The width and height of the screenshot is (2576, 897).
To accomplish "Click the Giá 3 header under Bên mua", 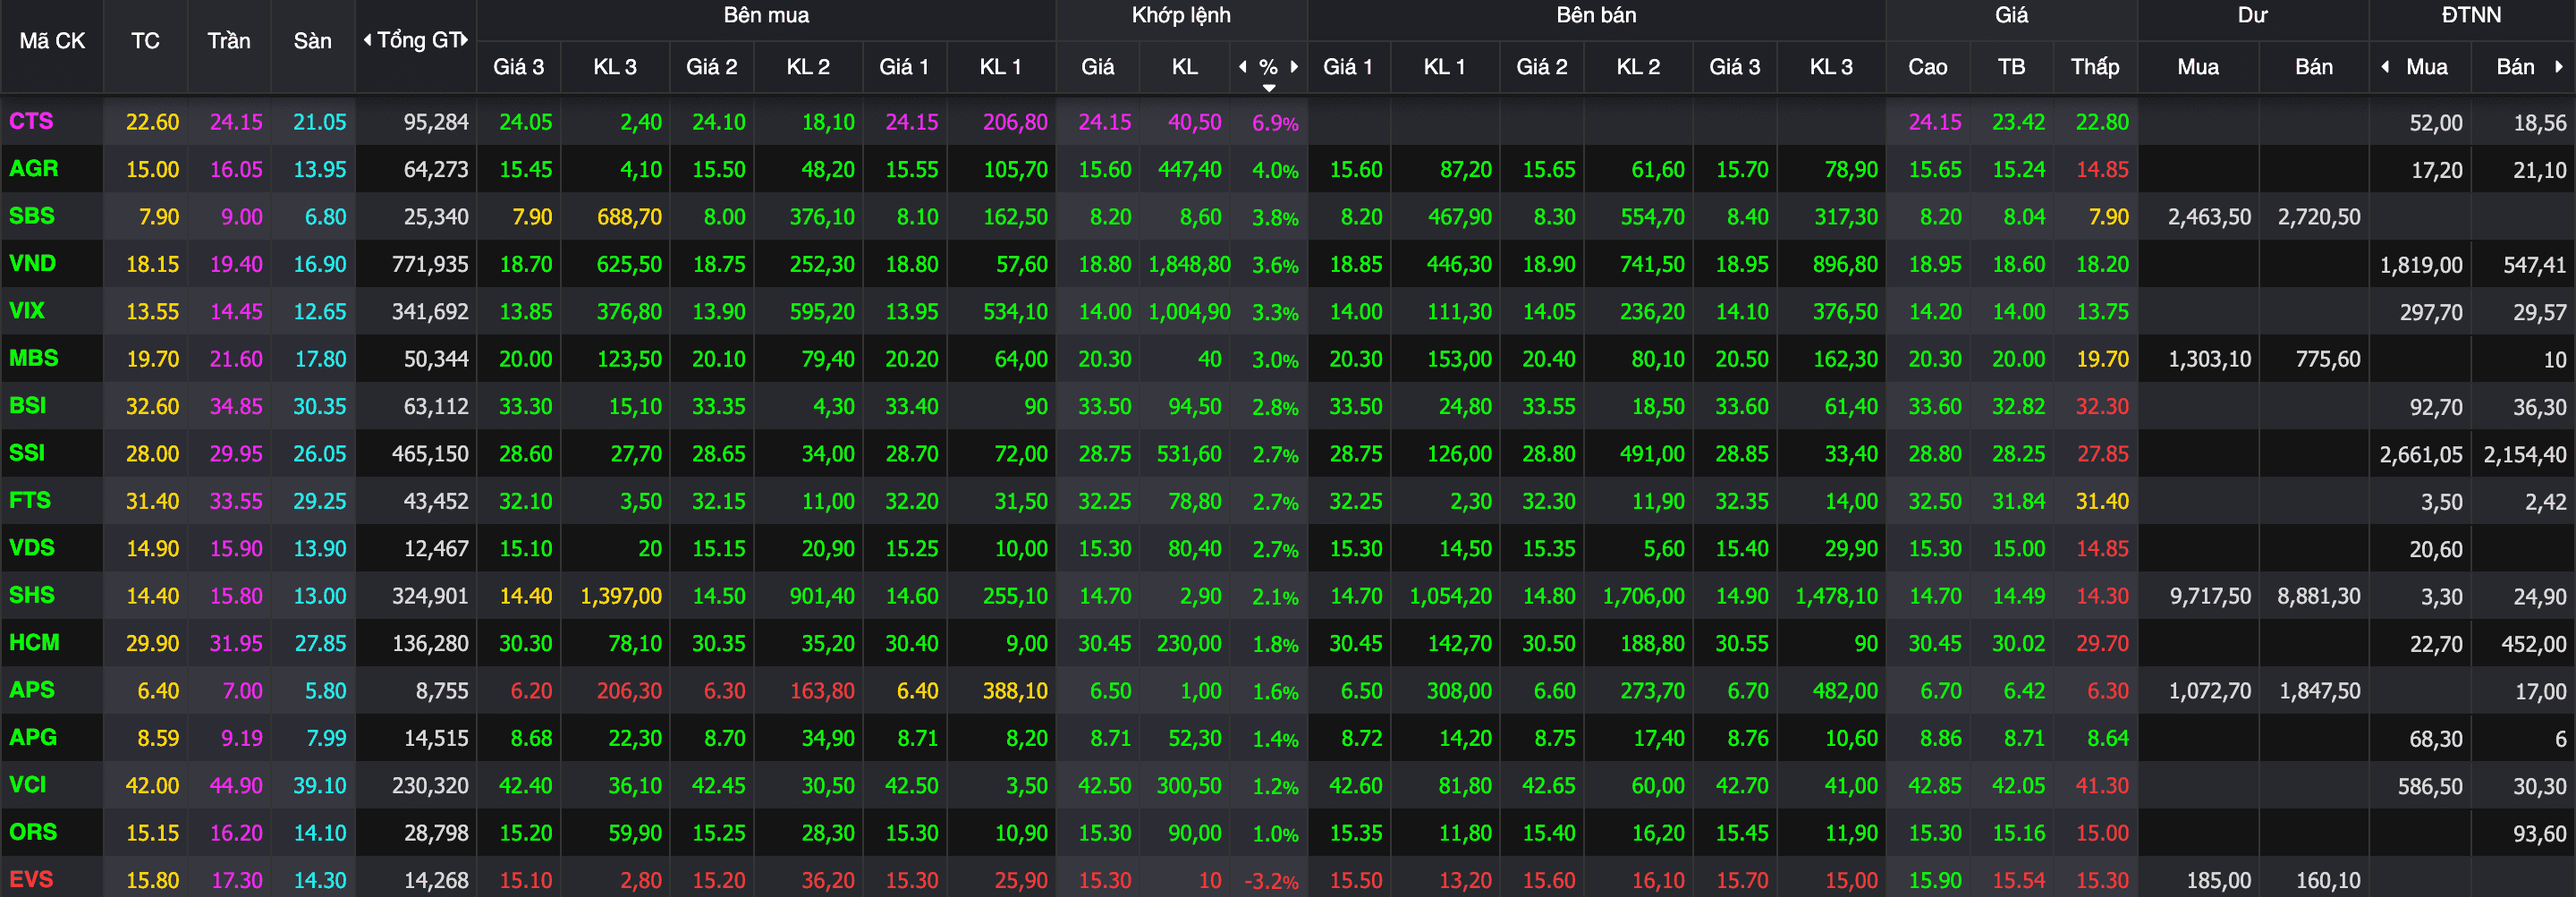I will (x=518, y=67).
